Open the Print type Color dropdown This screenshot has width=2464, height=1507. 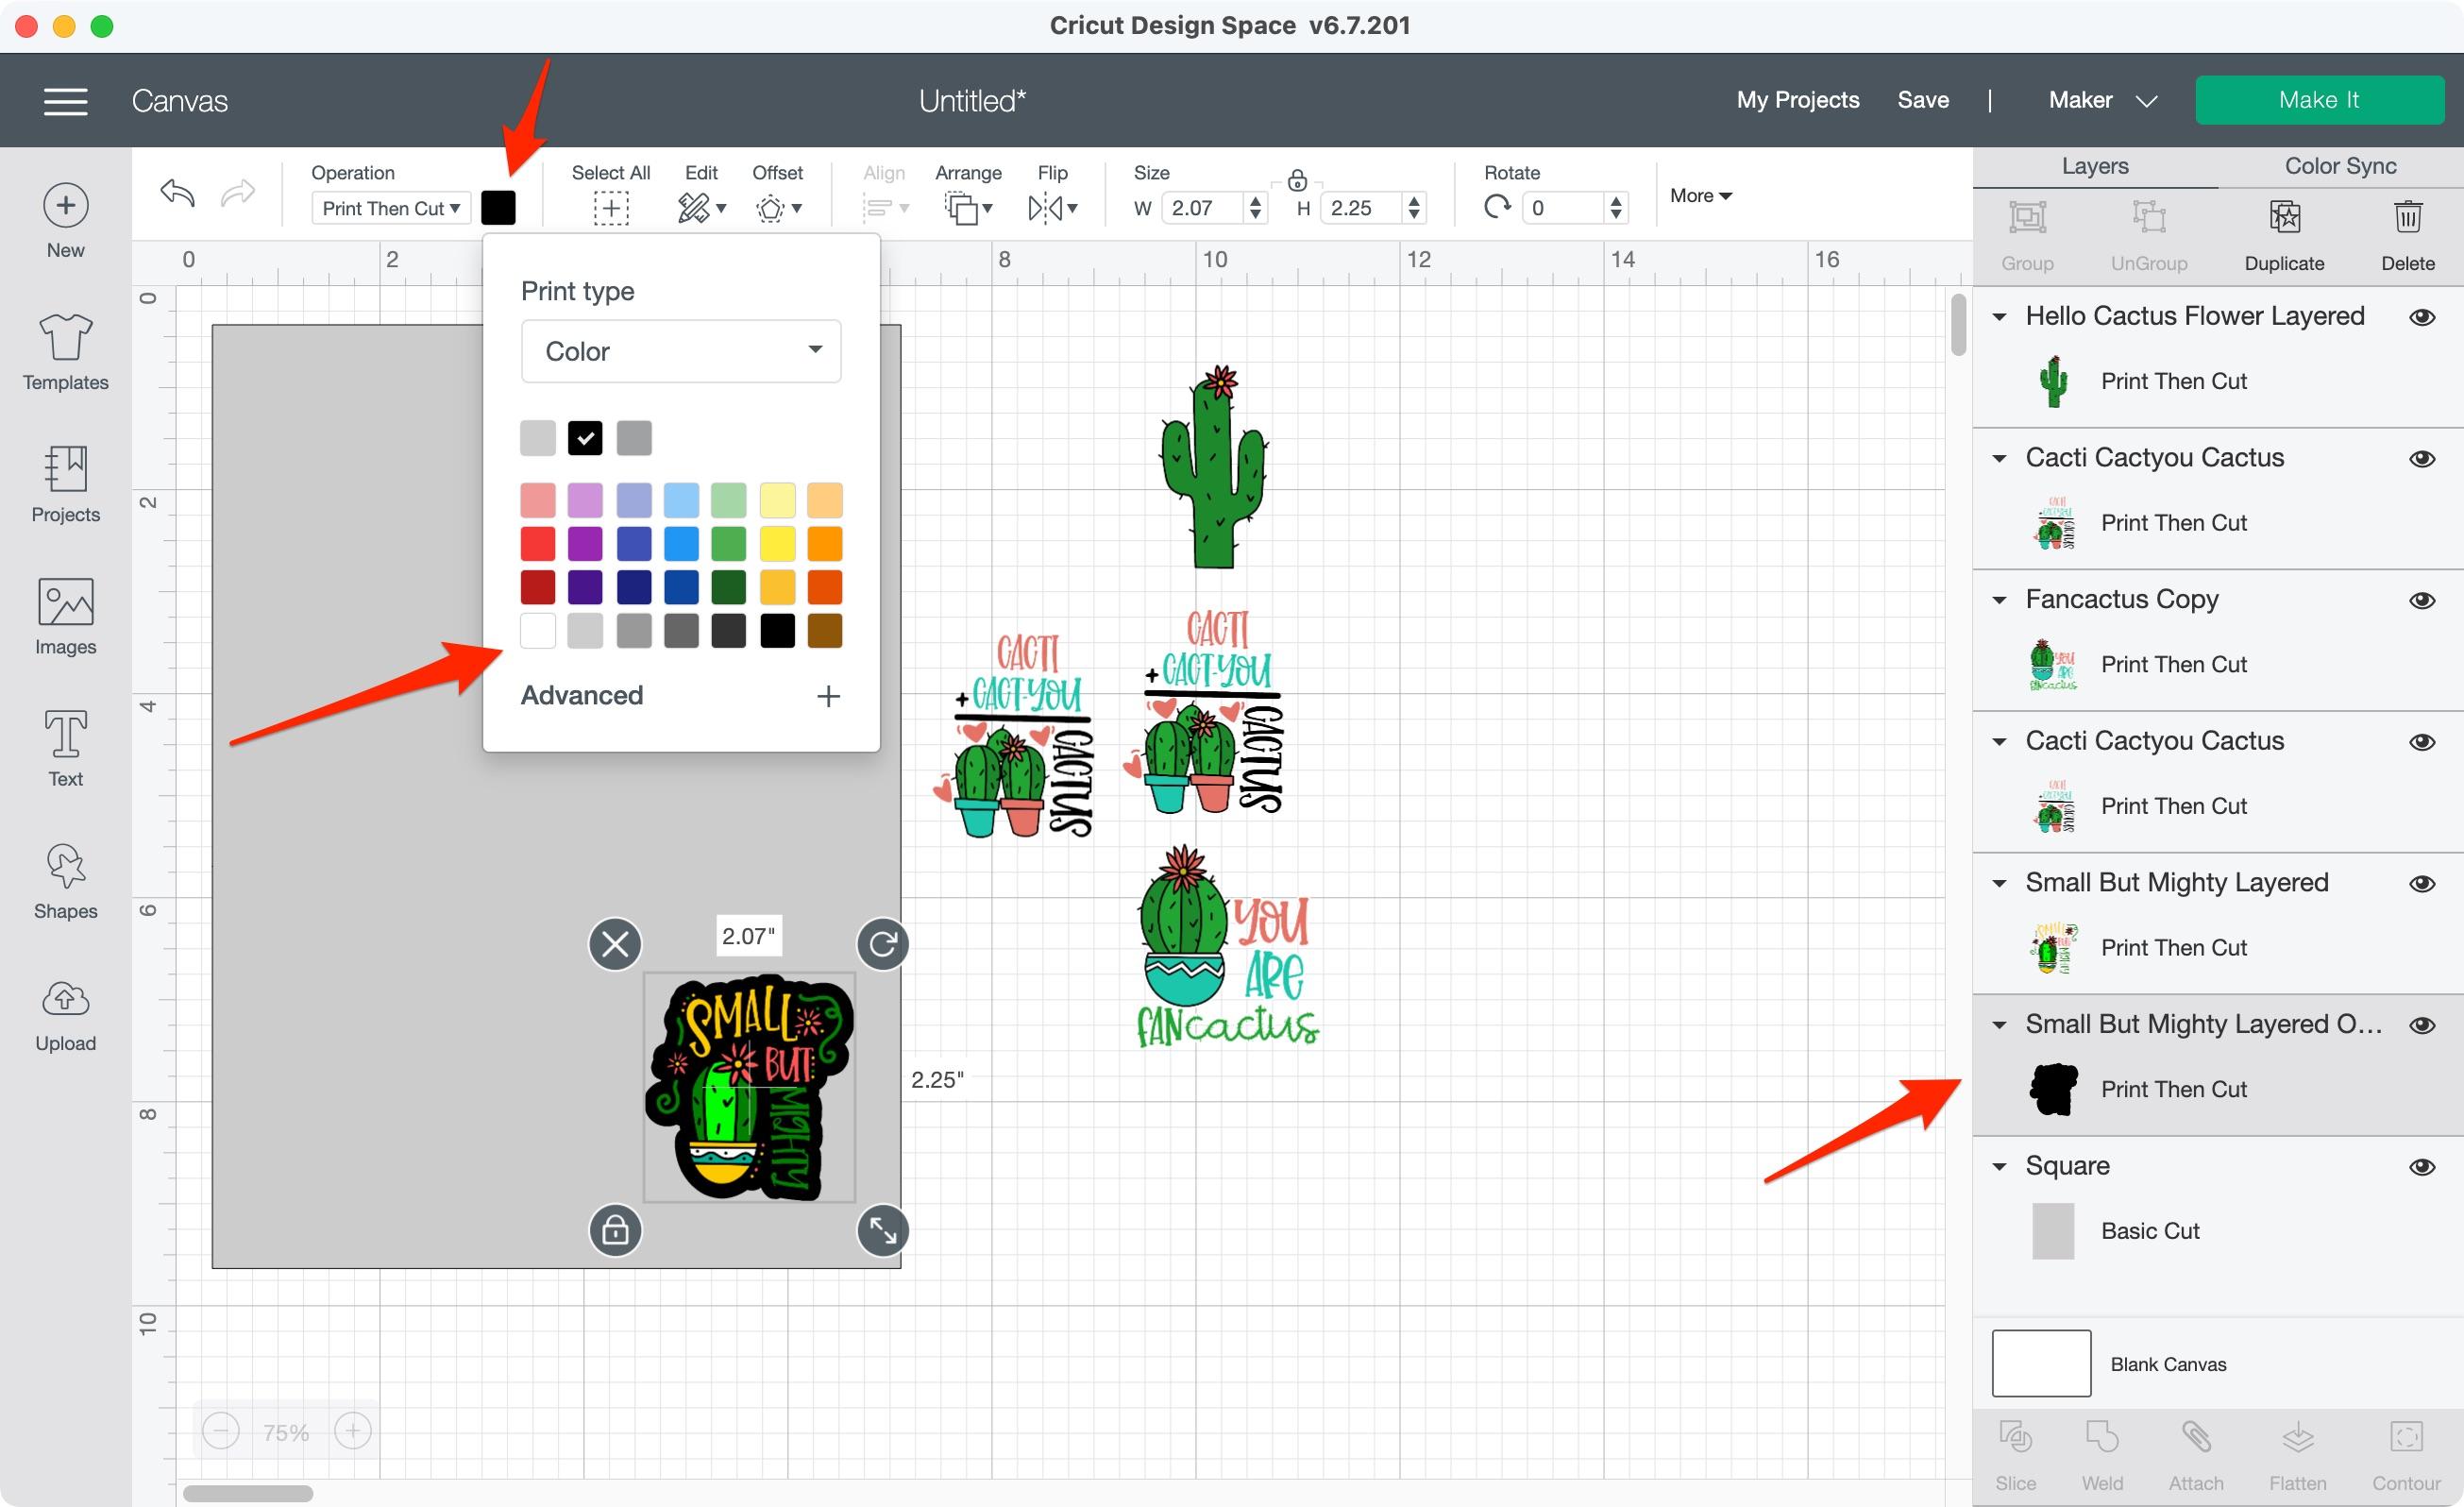(681, 351)
